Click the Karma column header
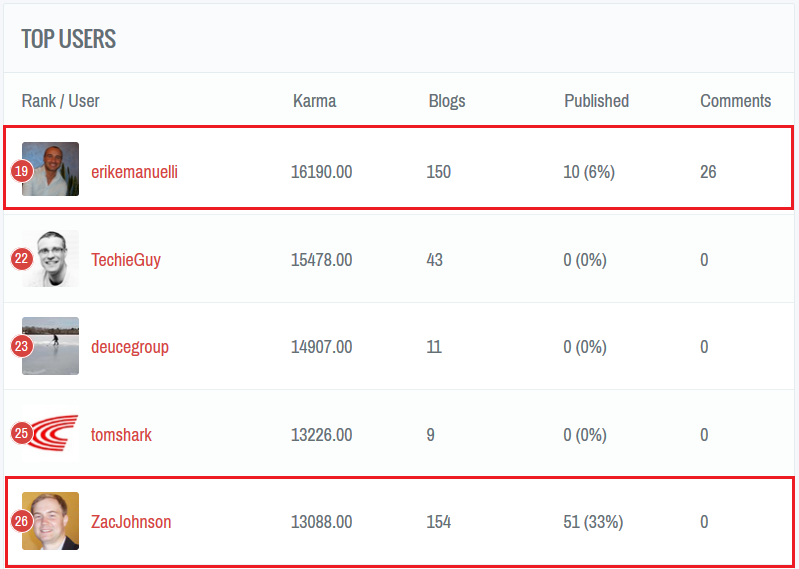The image size is (799, 569). point(314,101)
